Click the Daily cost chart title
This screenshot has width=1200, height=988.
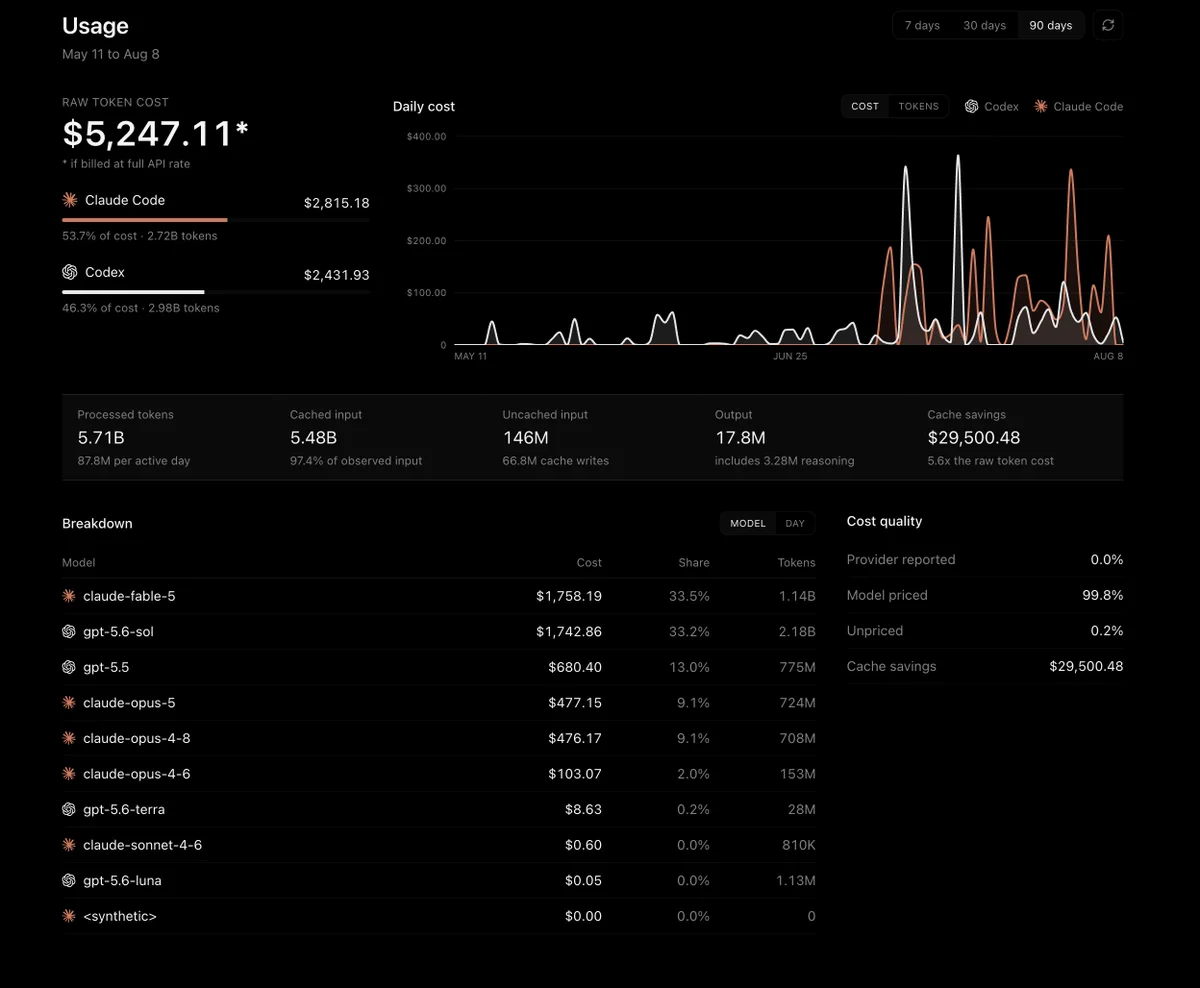click(x=424, y=106)
